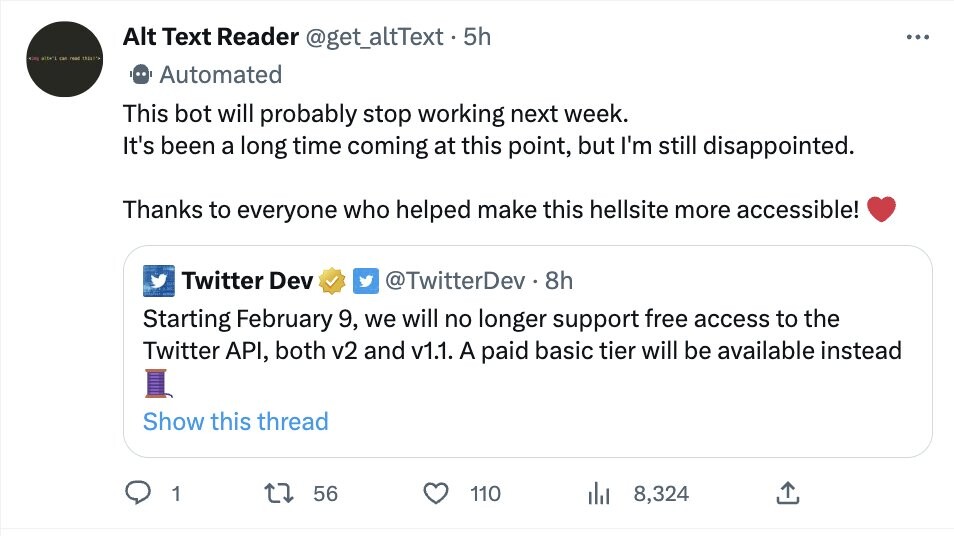Open the @TwitterDev handle in the quoted tweet

coord(455,281)
